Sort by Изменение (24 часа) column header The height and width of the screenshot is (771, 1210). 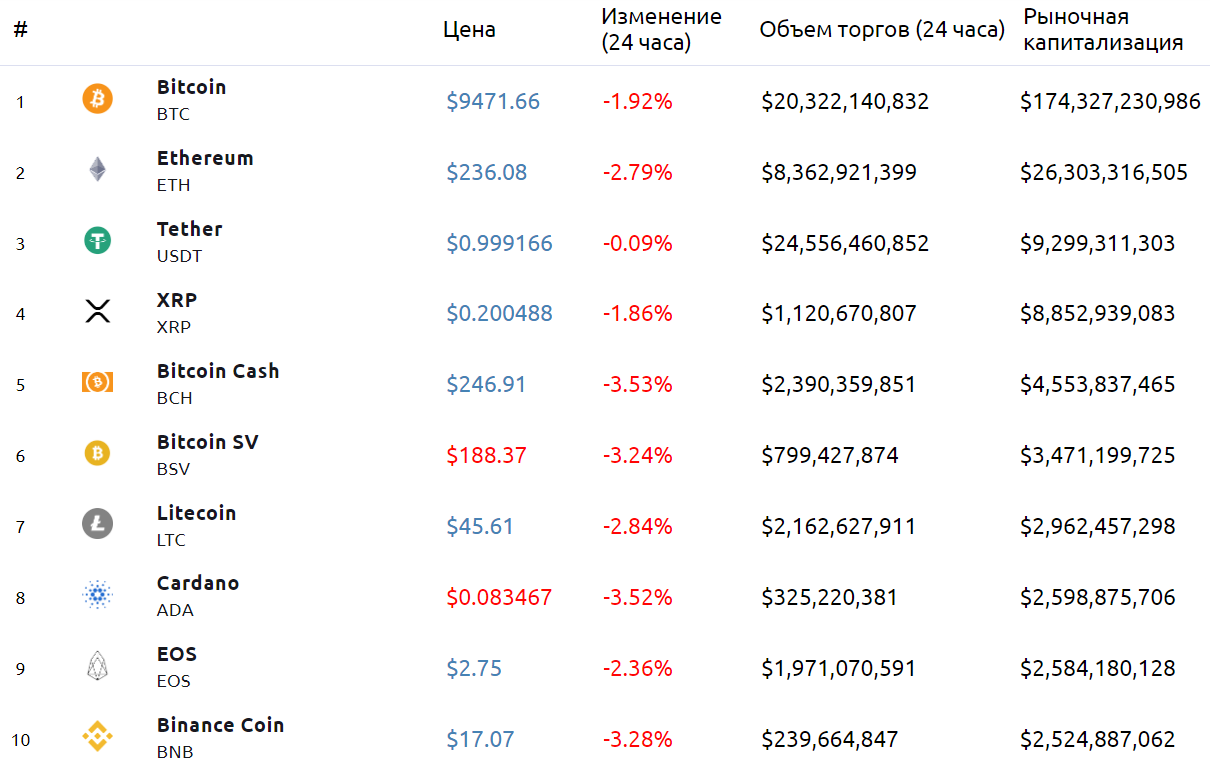(661, 30)
